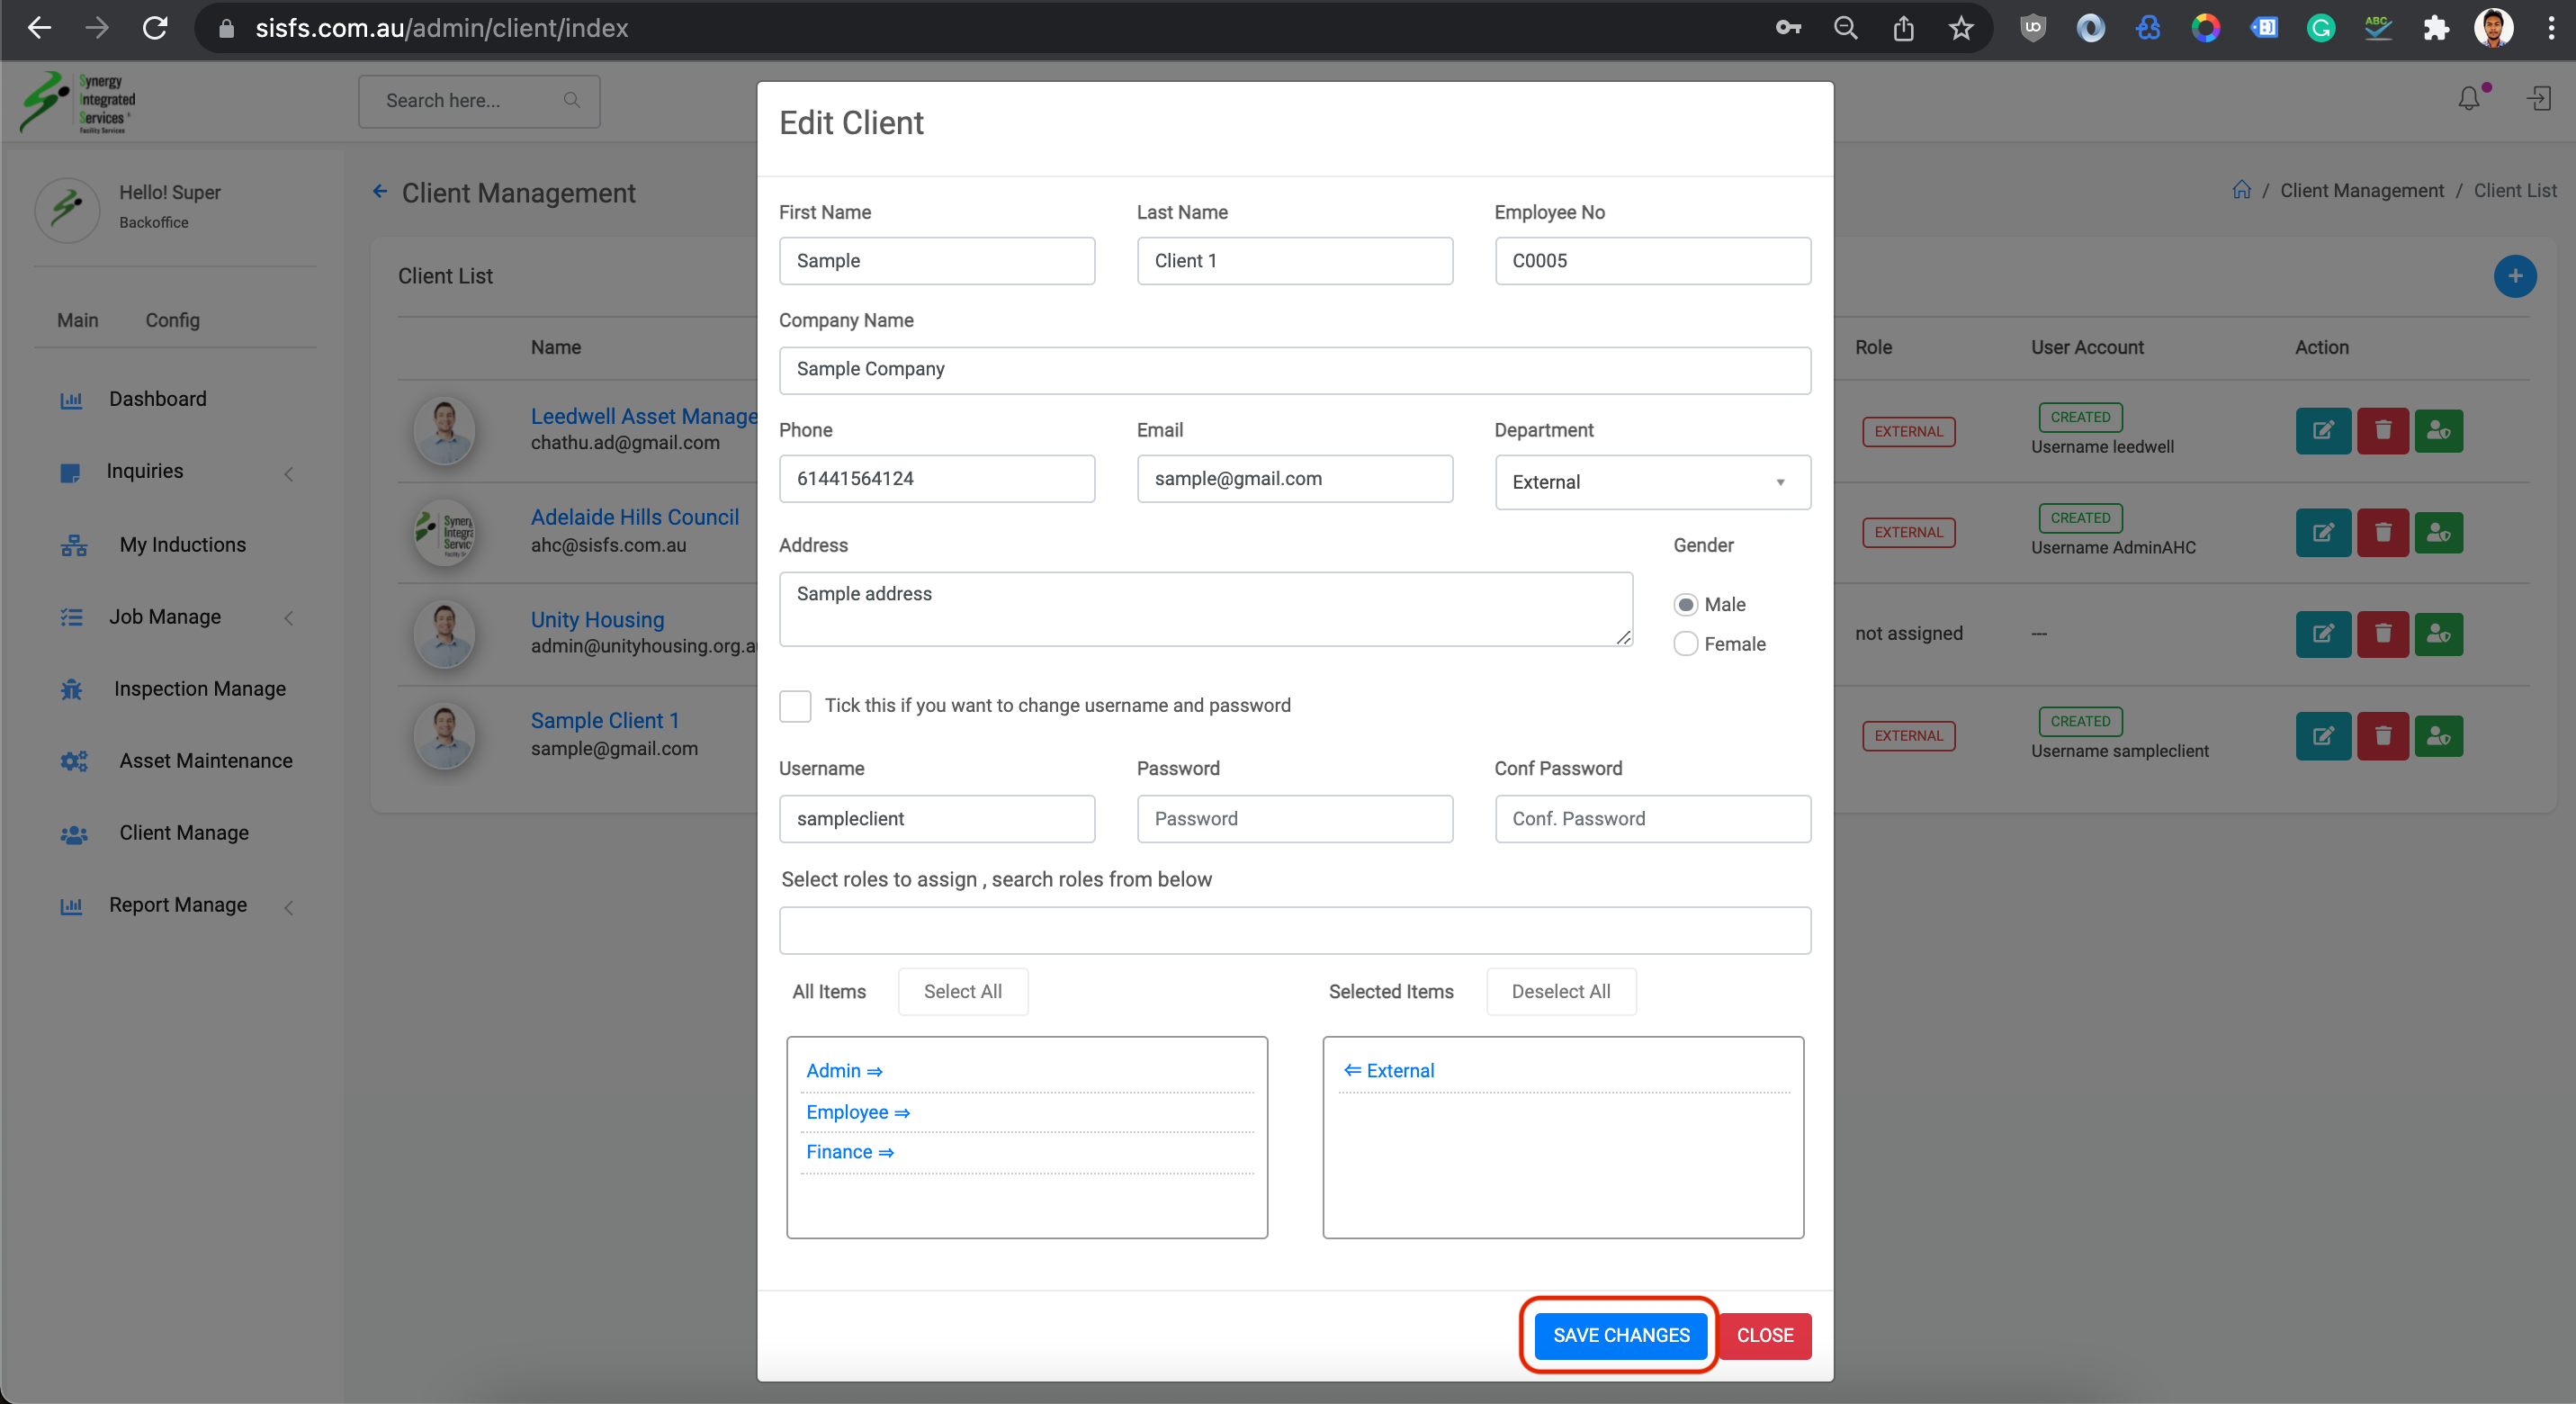Select the Male gender radio button
Screen dimensions: 2576x1404
pos(1685,604)
